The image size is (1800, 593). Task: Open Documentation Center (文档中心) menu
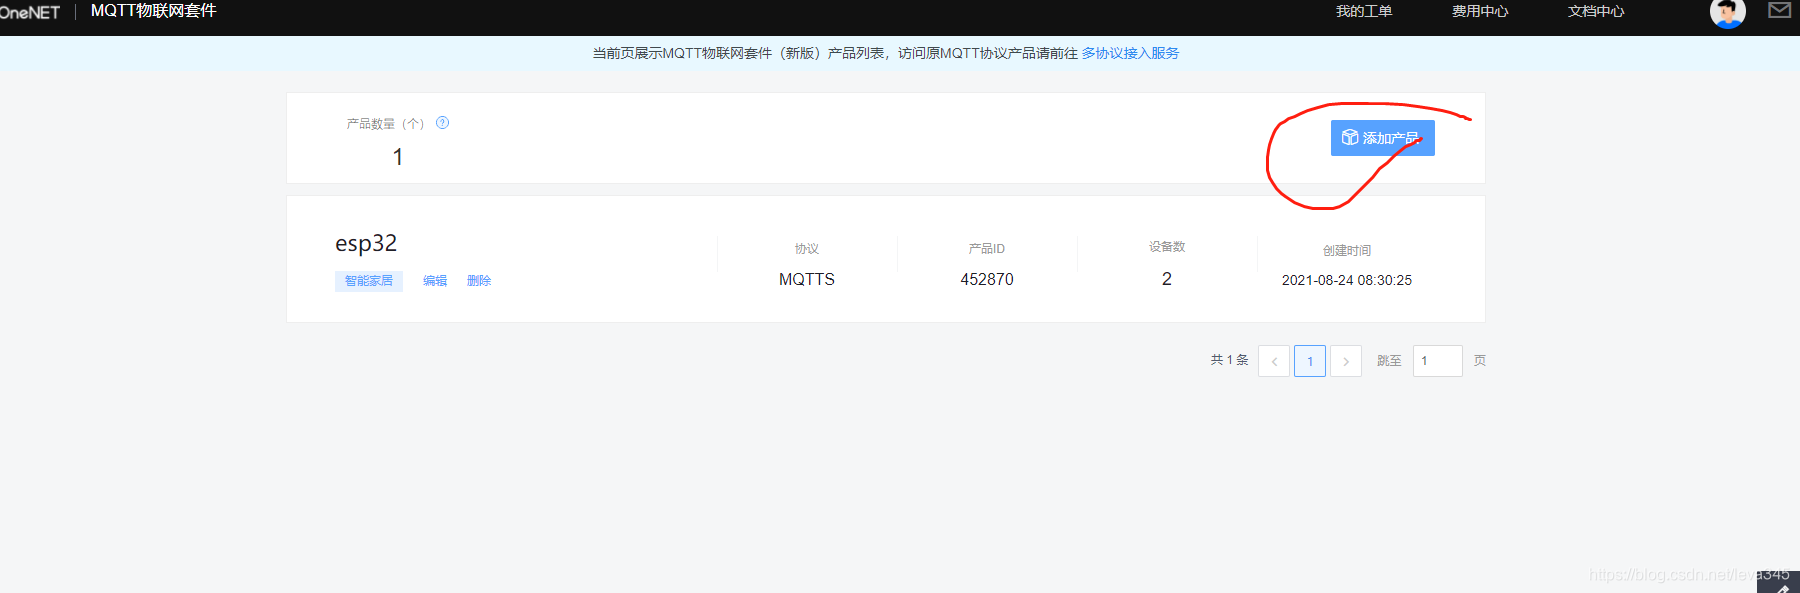(x=1596, y=11)
